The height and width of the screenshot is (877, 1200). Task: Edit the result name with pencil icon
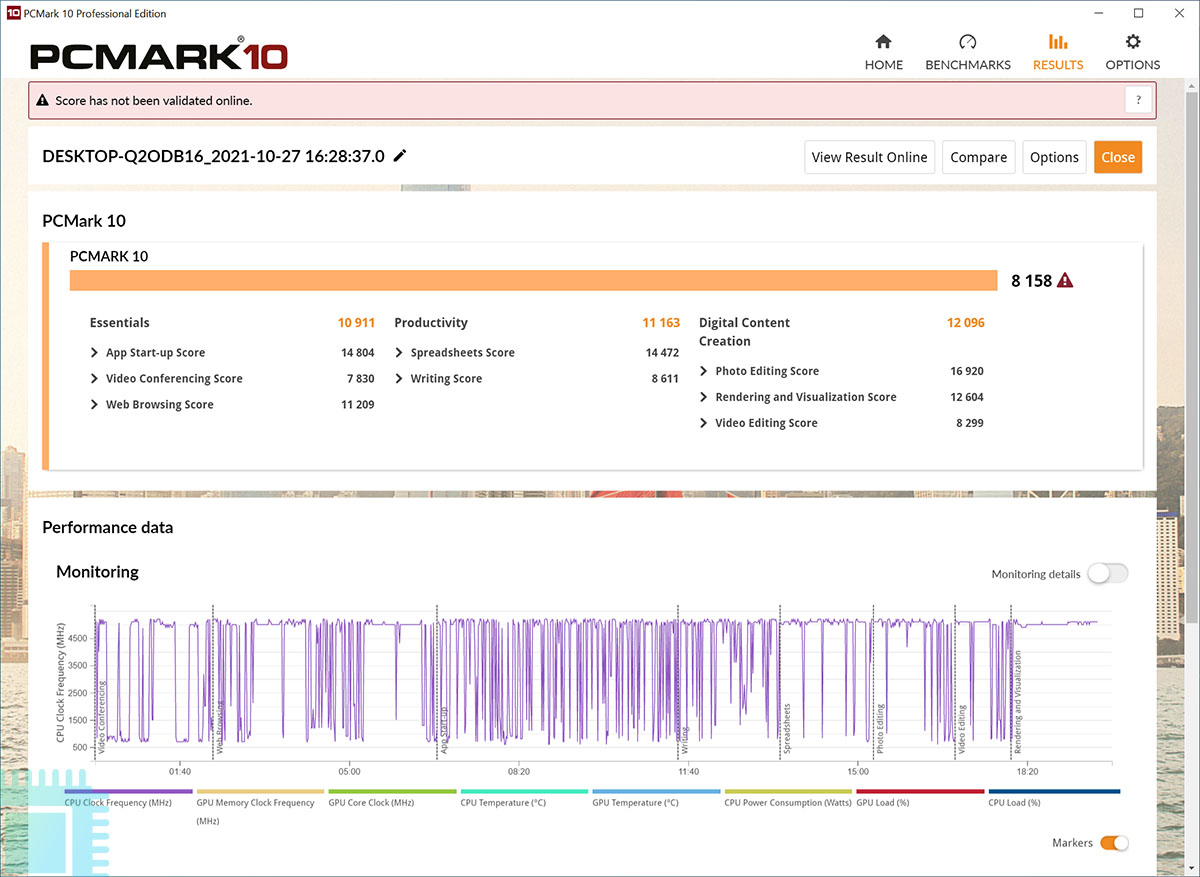click(400, 155)
